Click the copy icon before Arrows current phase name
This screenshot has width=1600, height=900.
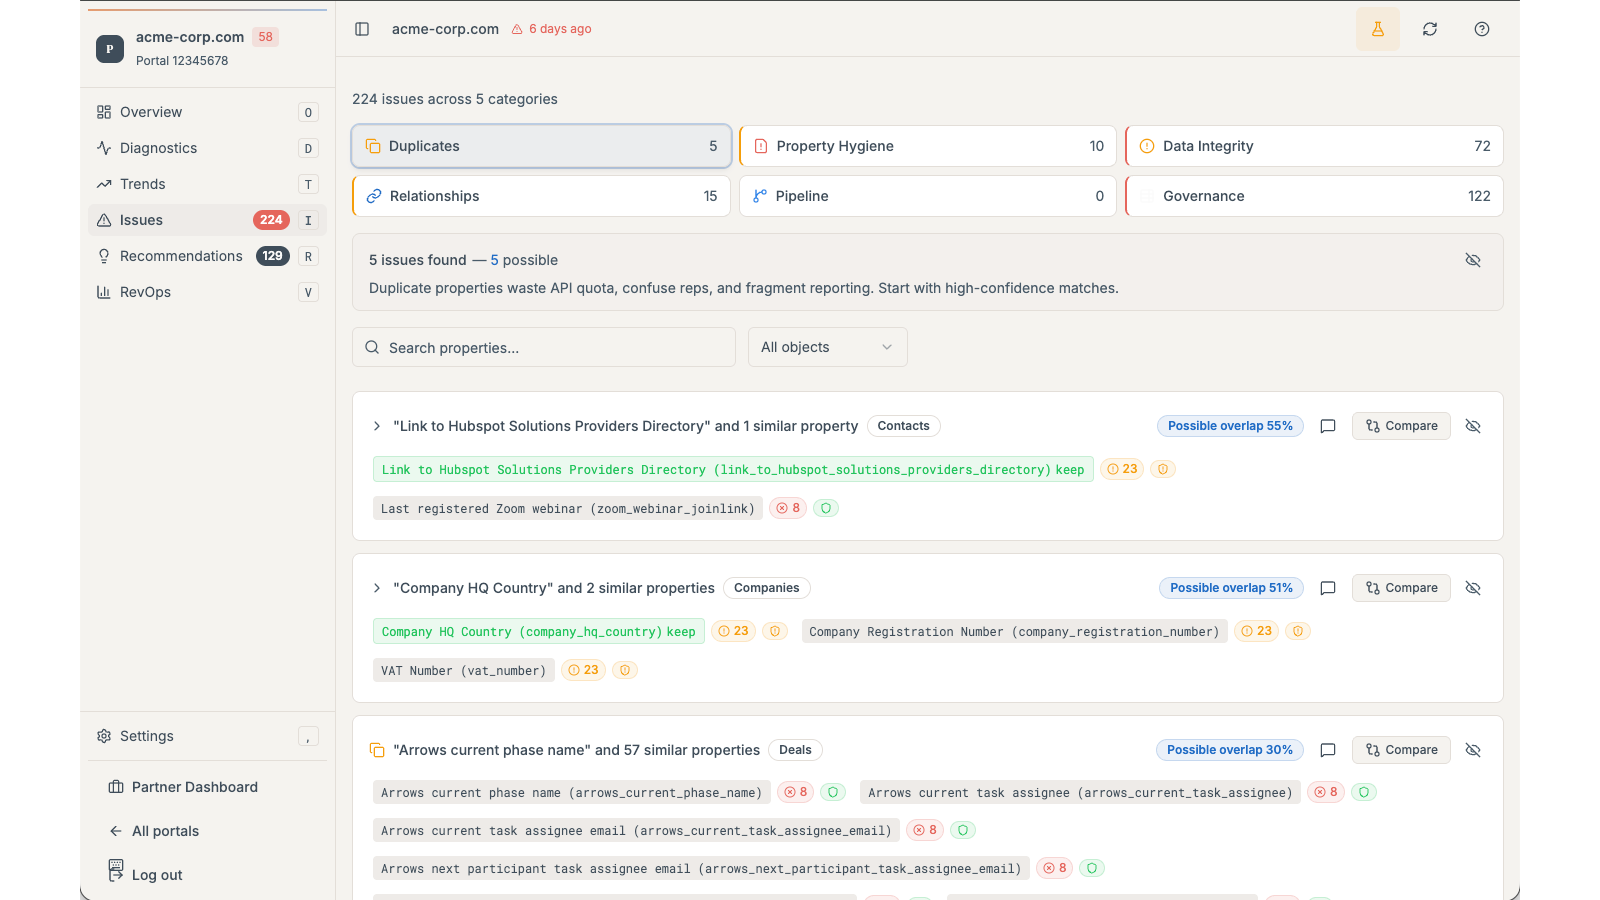coord(377,750)
